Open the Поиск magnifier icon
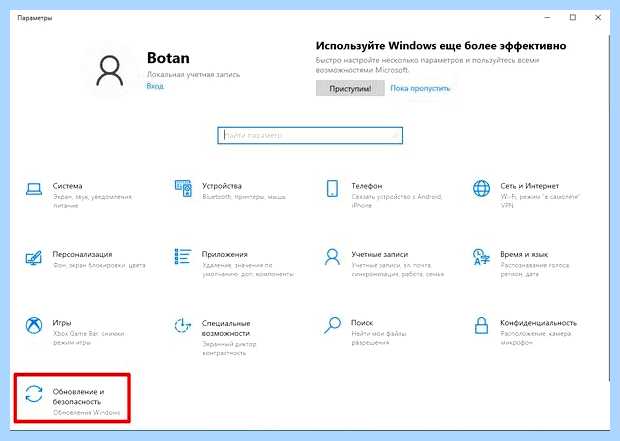Viewport: 620px width, 441px height. click(332, 325)
